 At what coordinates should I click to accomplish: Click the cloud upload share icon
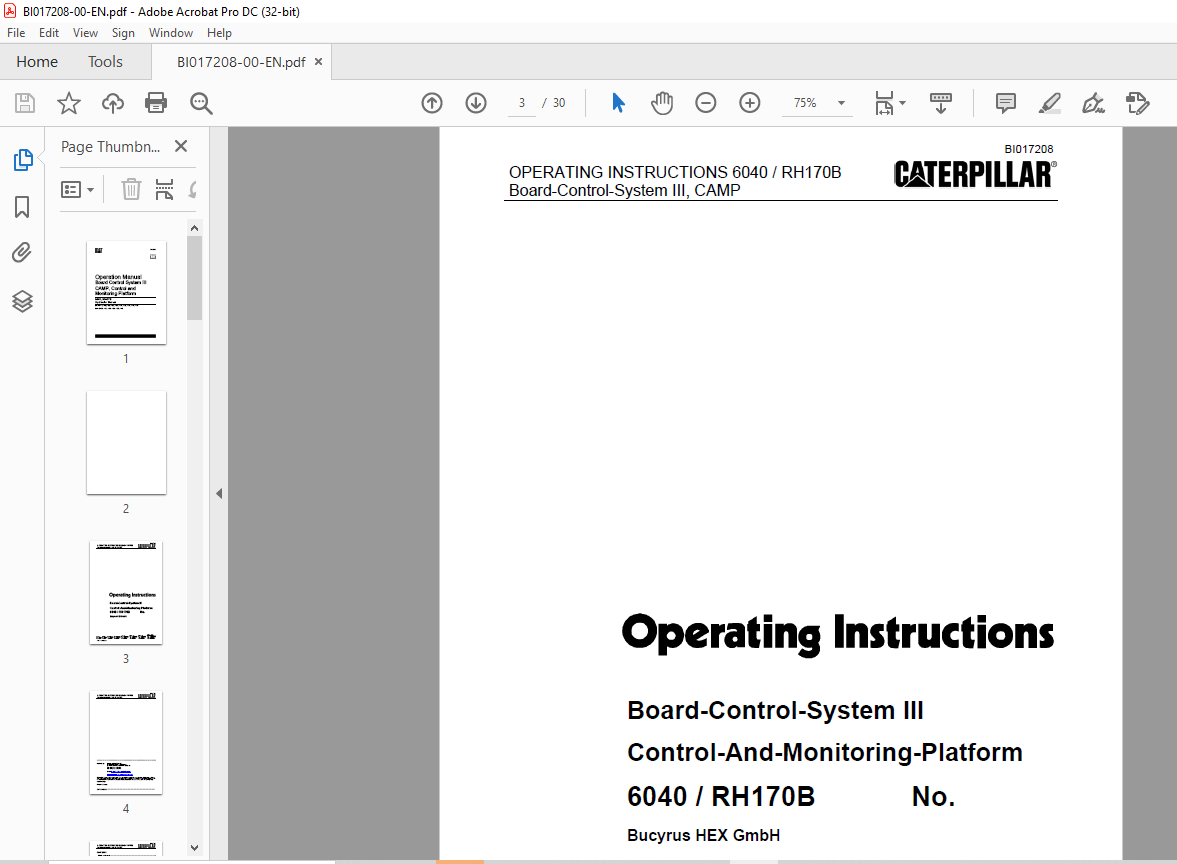[x=113, y=103]
